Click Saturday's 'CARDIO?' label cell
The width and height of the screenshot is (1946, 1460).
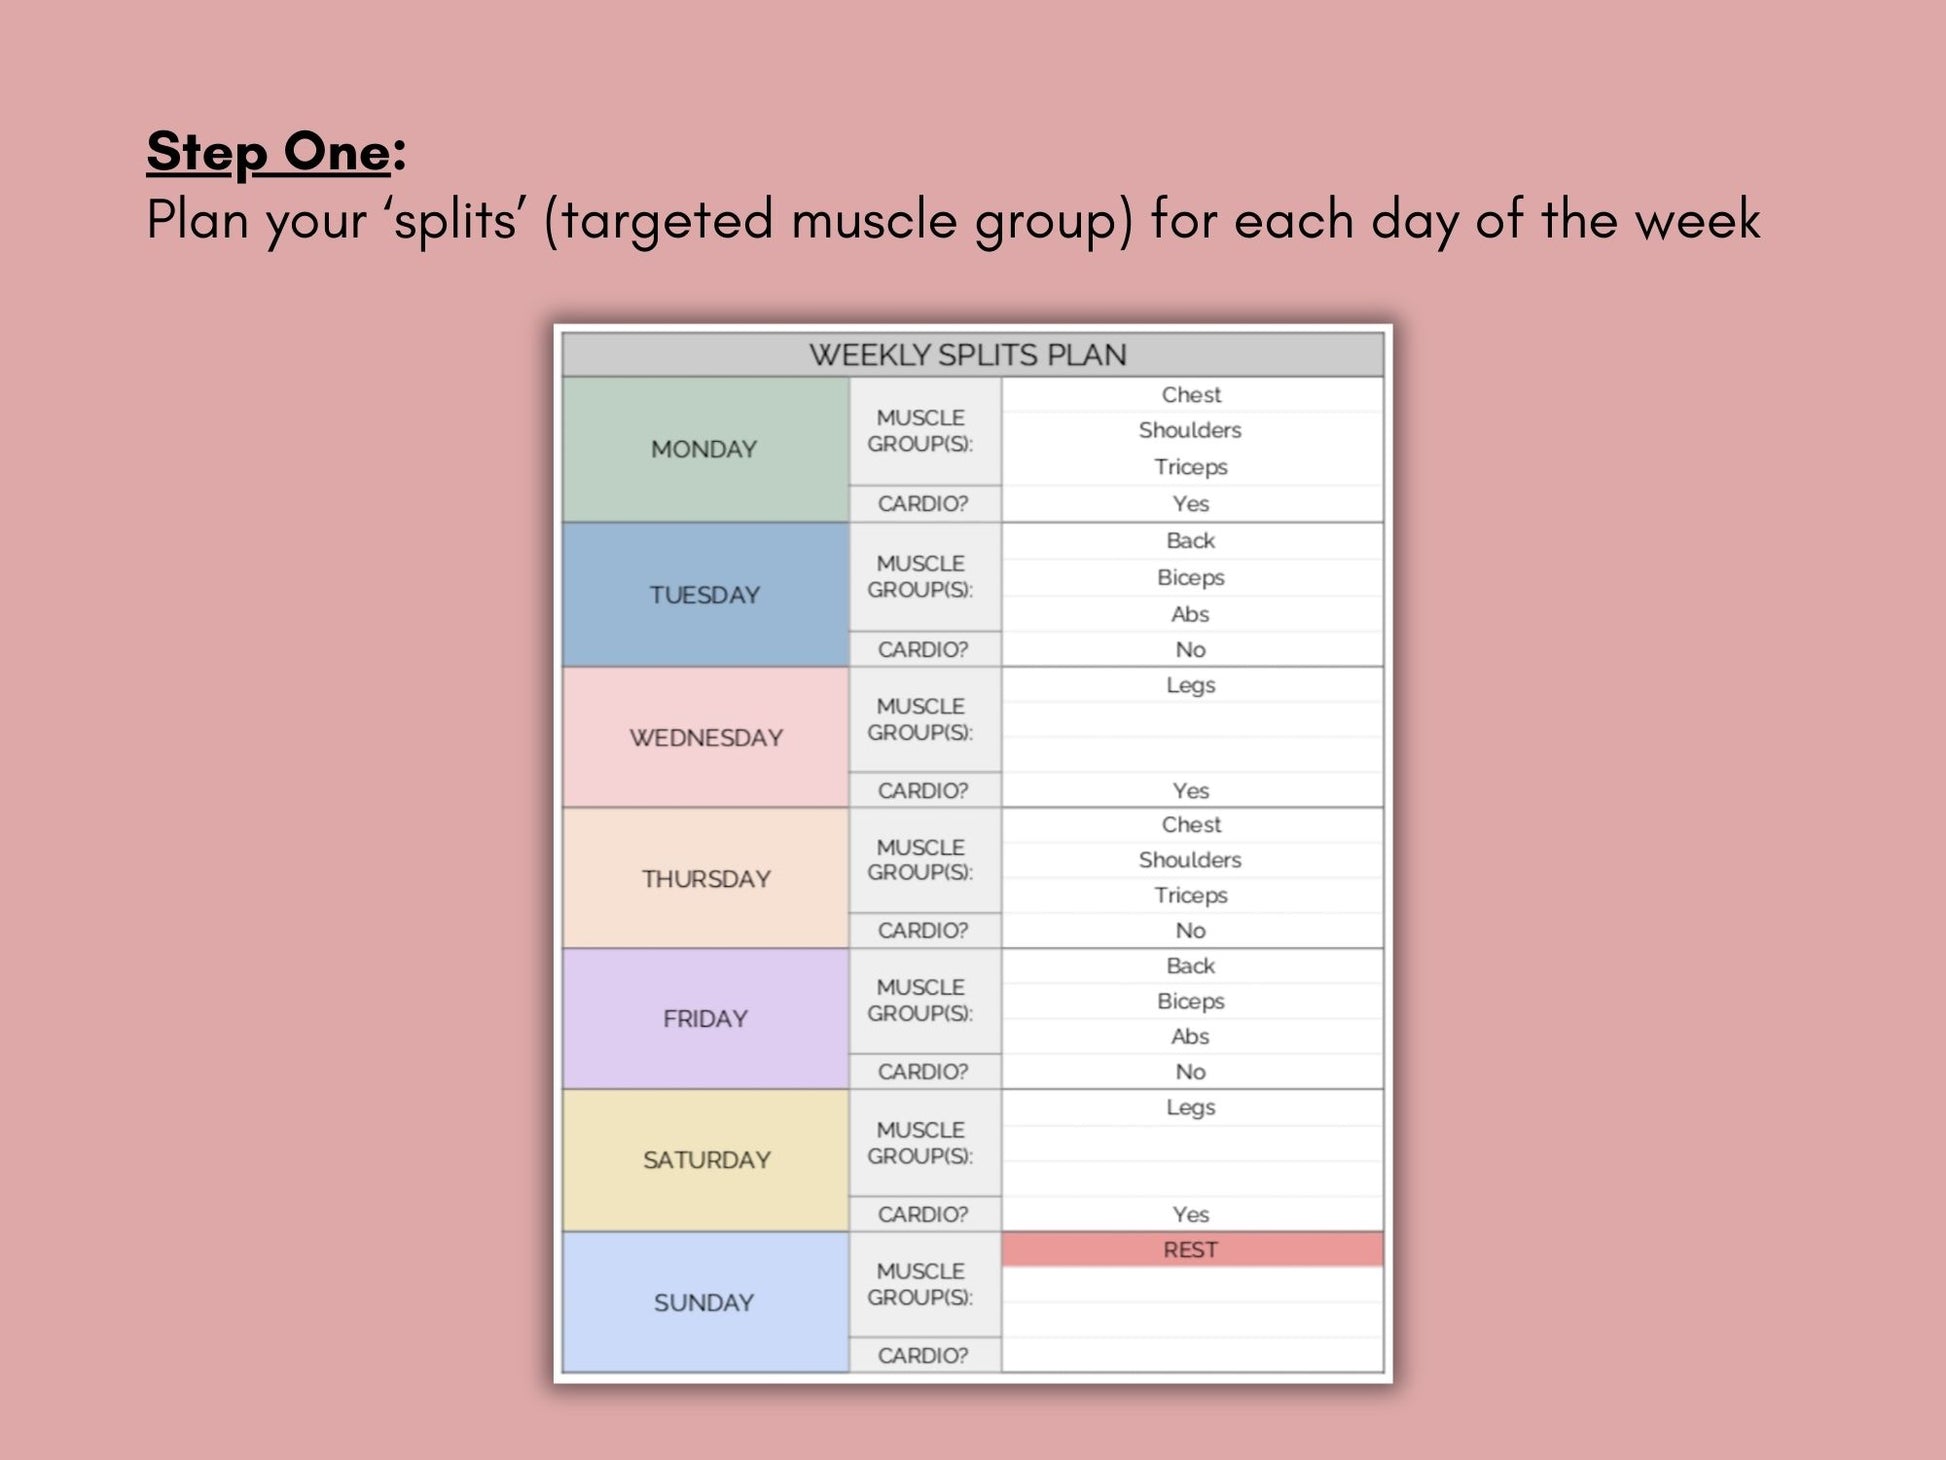(923, 1214)
